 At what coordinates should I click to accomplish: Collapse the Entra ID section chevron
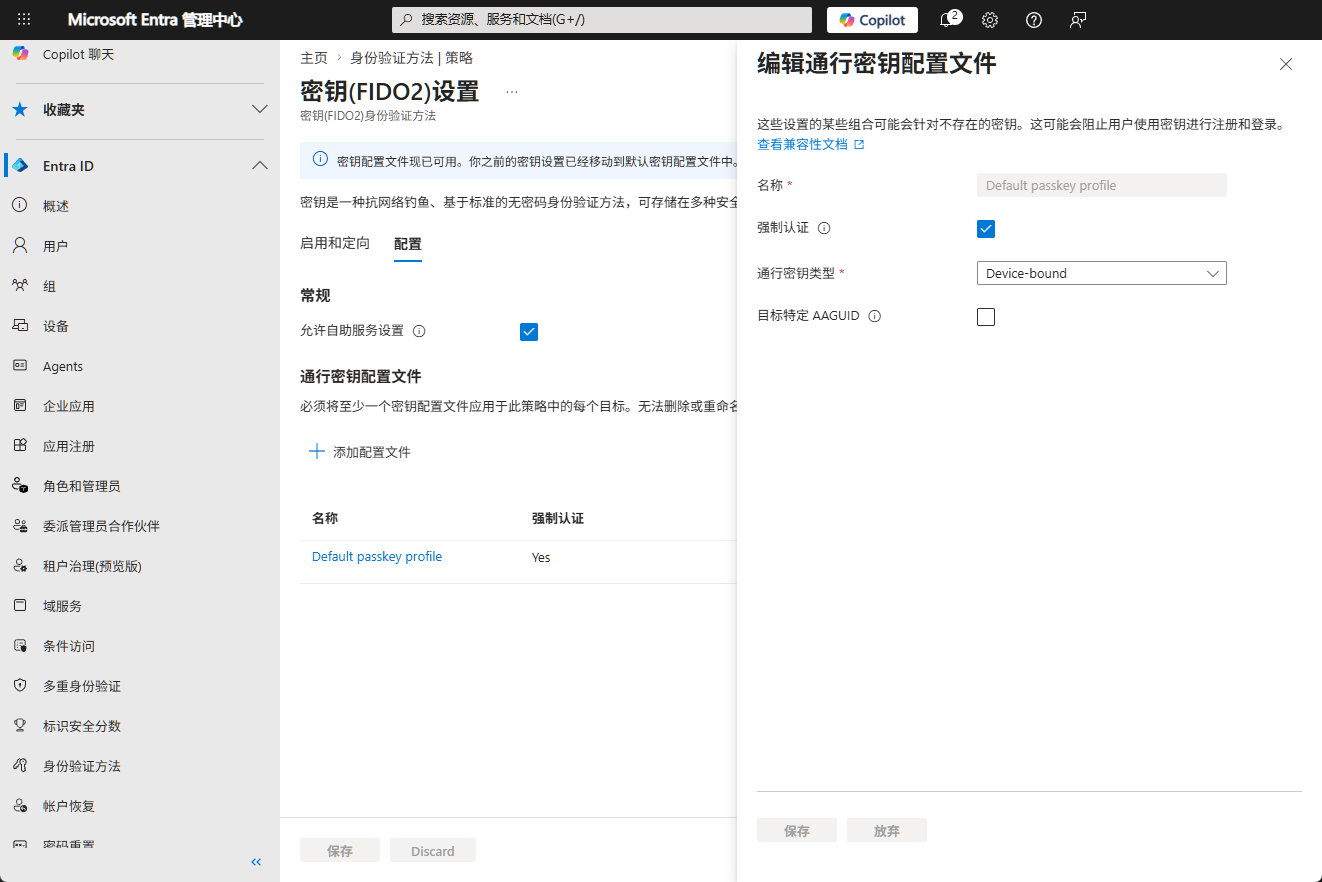click(x=260, y=165)
